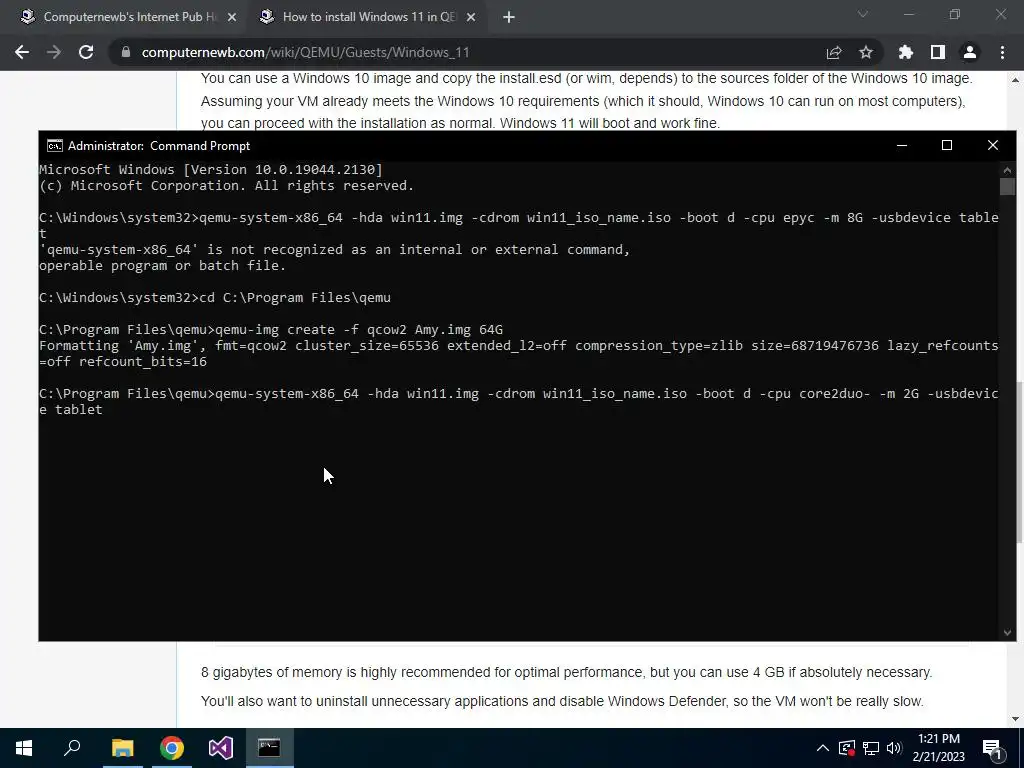The width and height of the screenshot is (1024, 768).
Task: Click Command Prompt scrollbar up arrow
Action: coord(1007,170)
